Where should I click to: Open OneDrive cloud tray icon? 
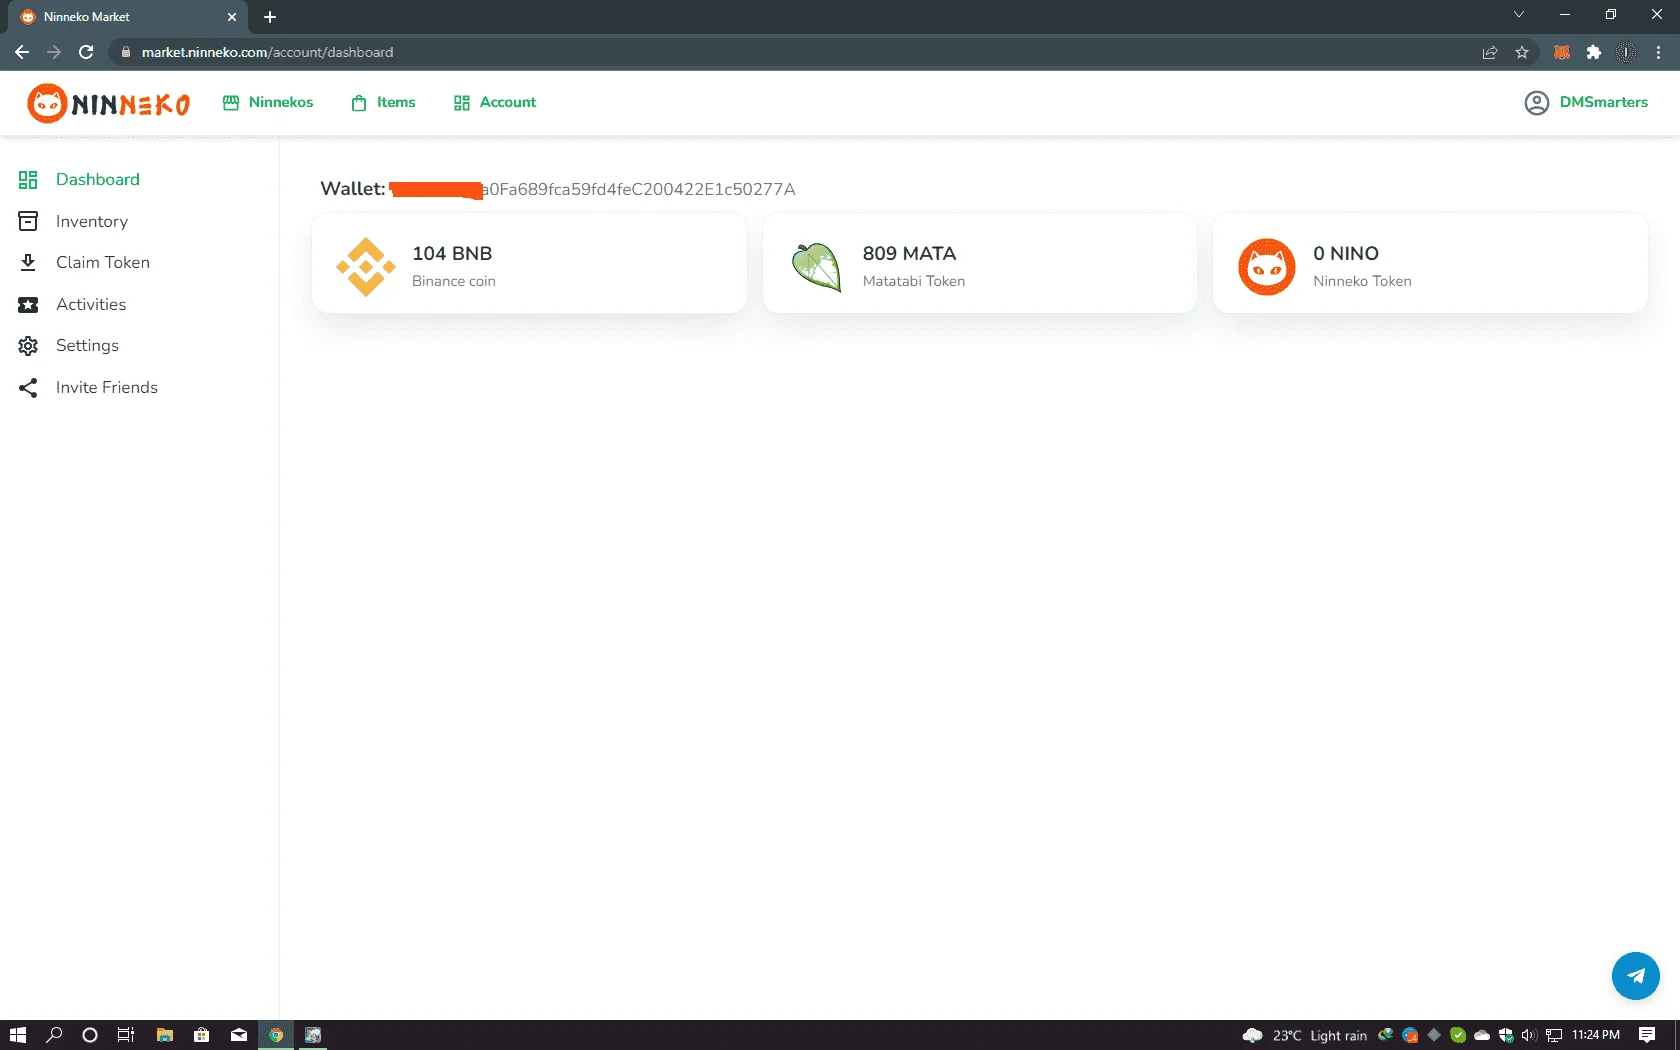1482,1035
